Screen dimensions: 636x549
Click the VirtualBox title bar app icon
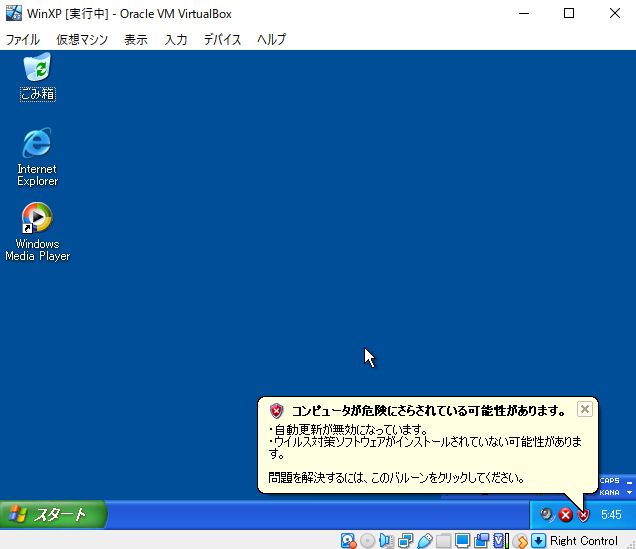click(x=14, y=13)
